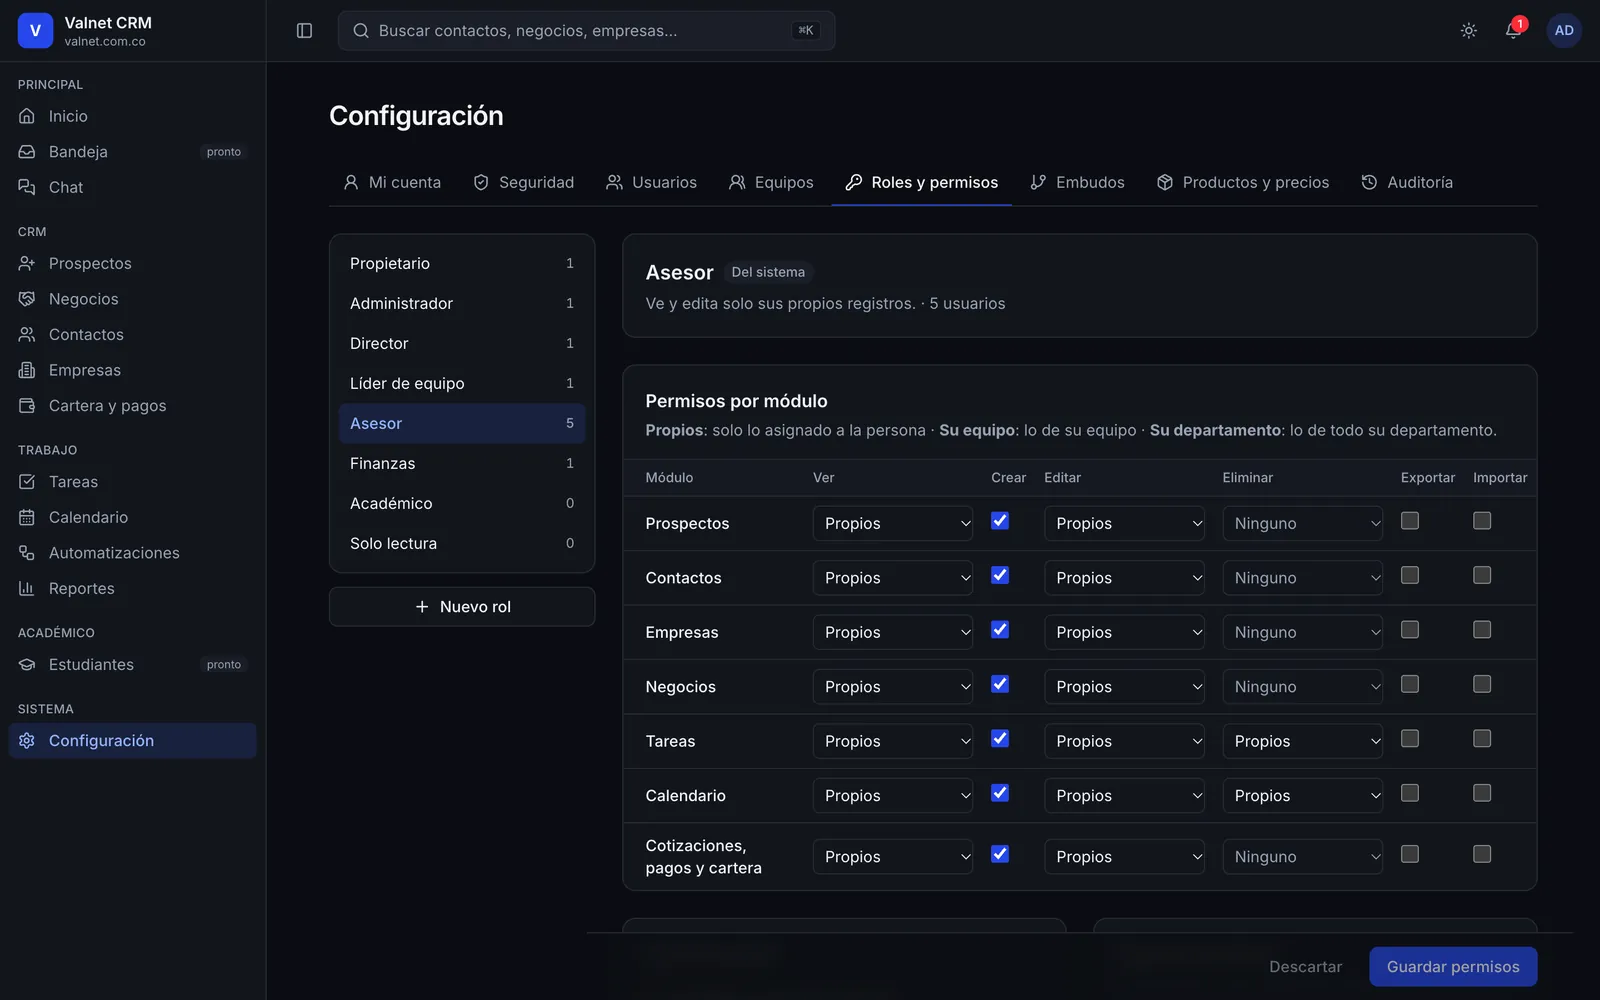The width and height of the screenshot is (1600, 1000).
Task: Enable Importar for Calendario
Action: pyautogui.click(x=1482, y=793)
